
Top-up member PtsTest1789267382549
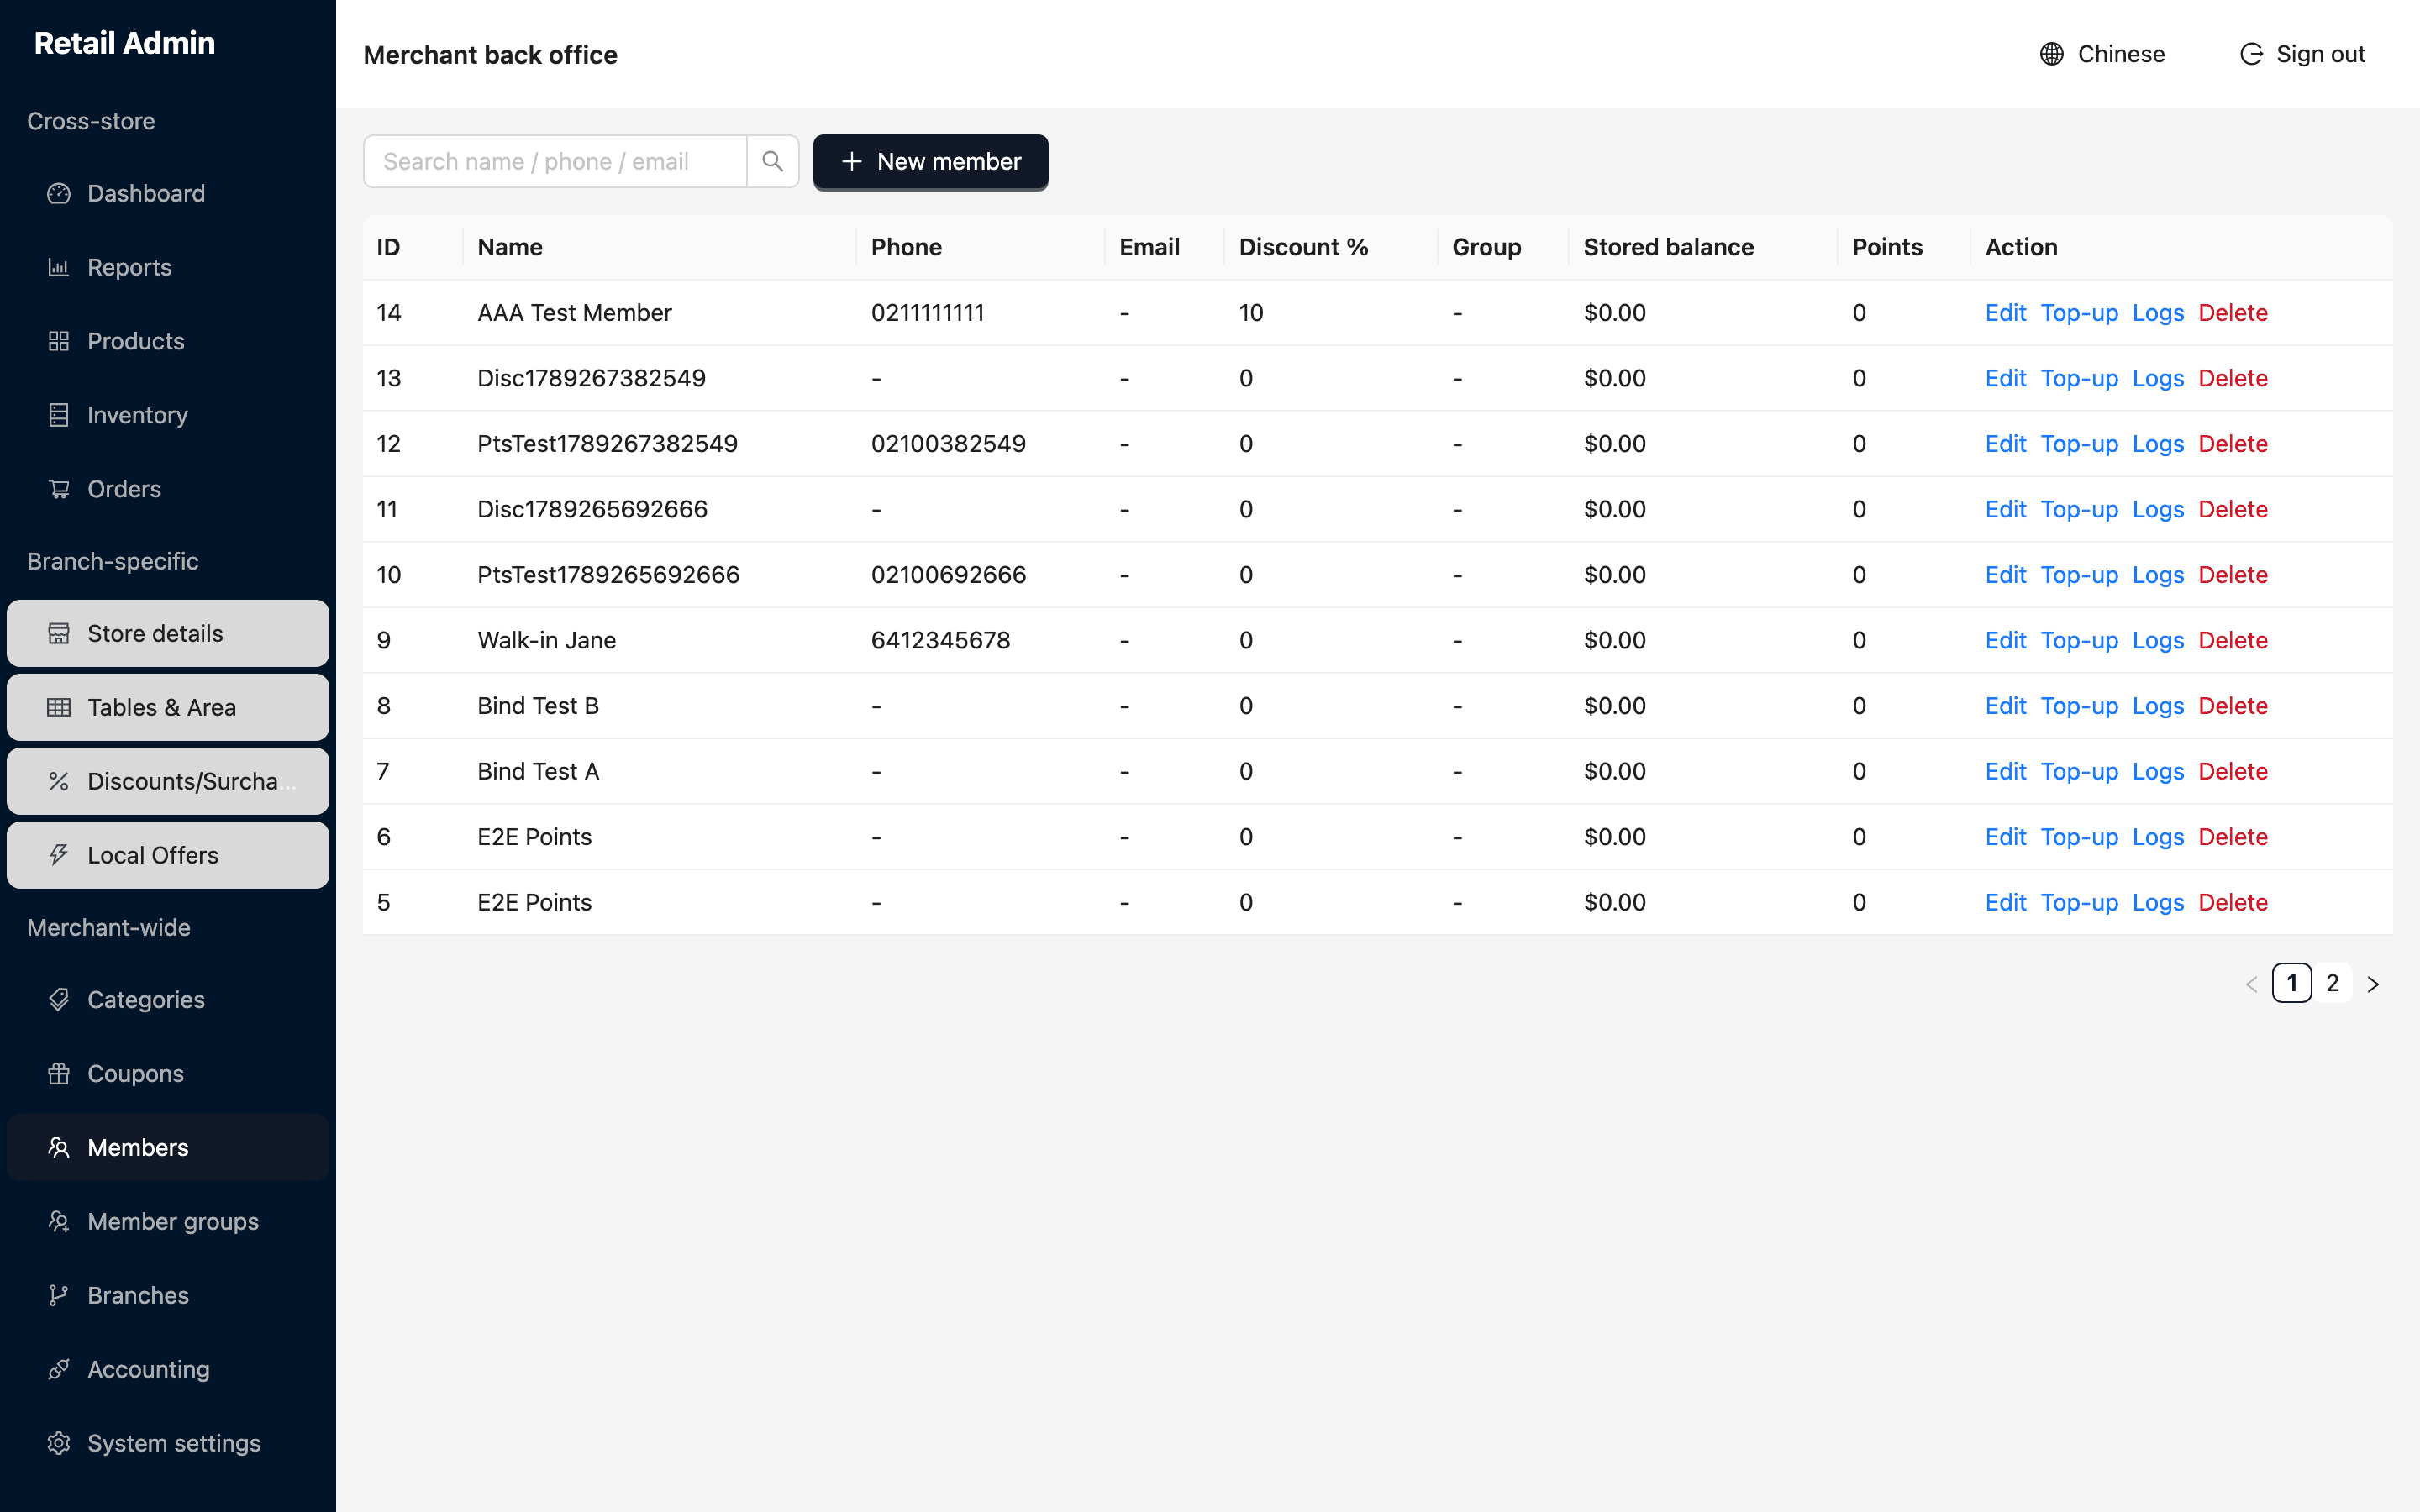click(2079, 444)
